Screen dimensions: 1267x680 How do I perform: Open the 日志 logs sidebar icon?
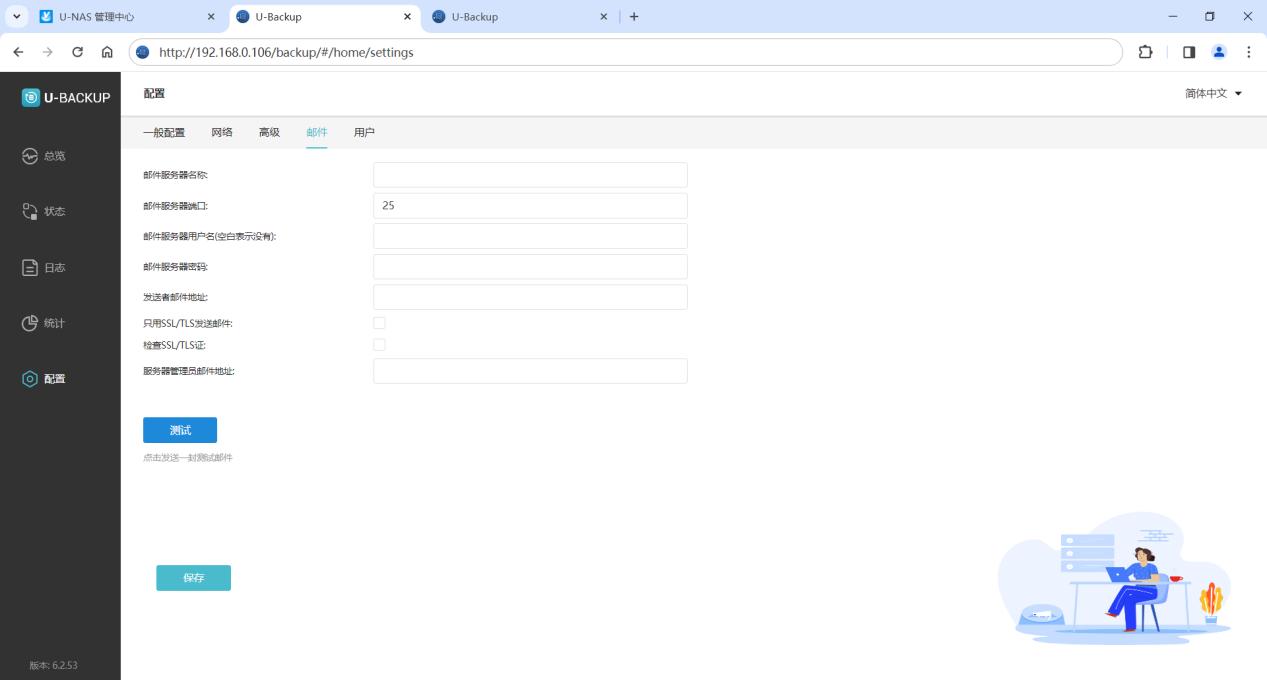(31, 267)
